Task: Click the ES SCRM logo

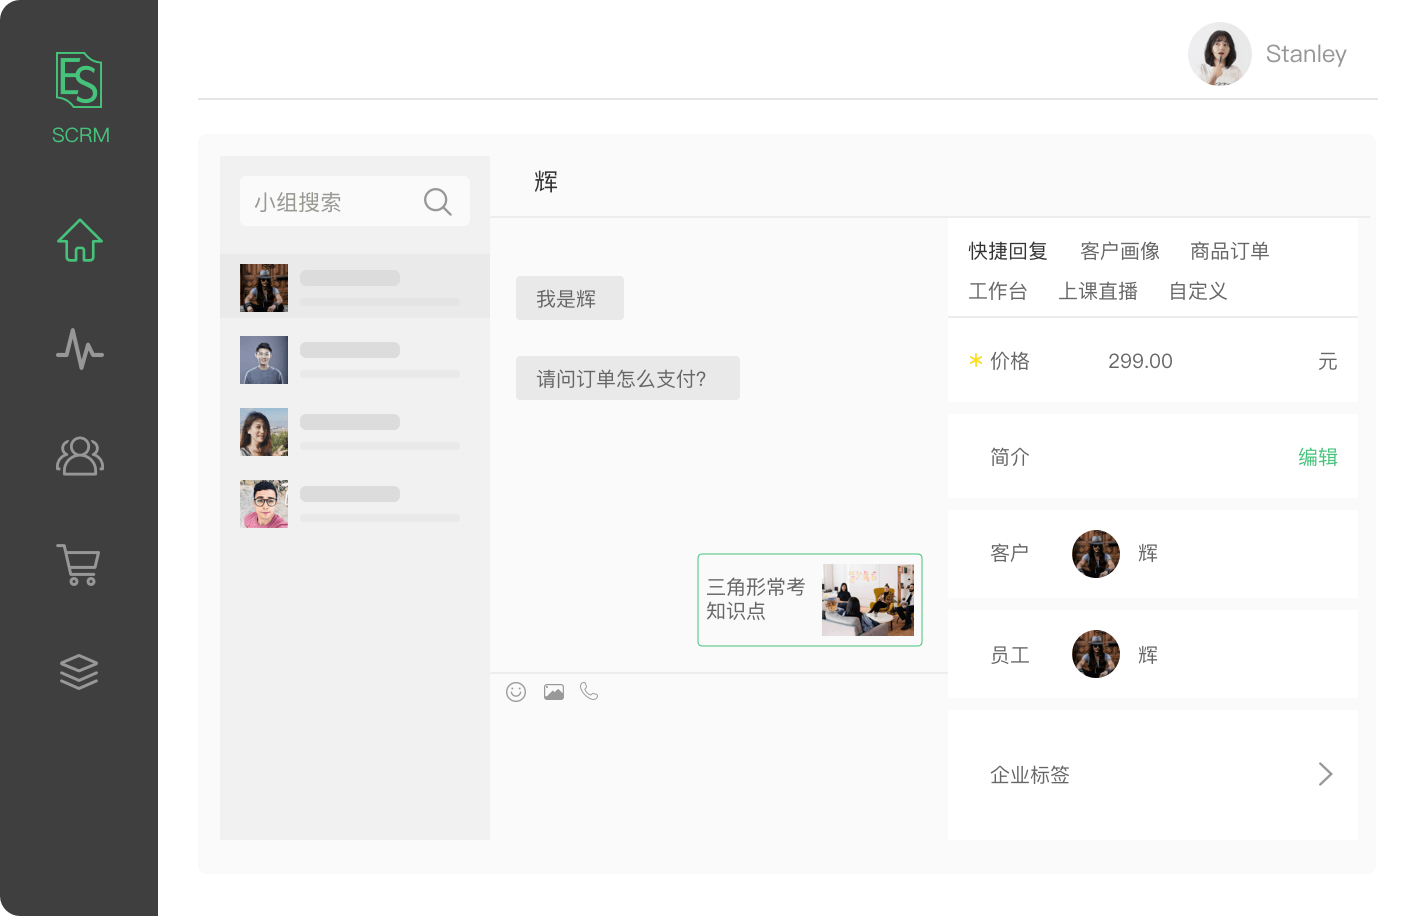Action: click(x=80, y=98)
